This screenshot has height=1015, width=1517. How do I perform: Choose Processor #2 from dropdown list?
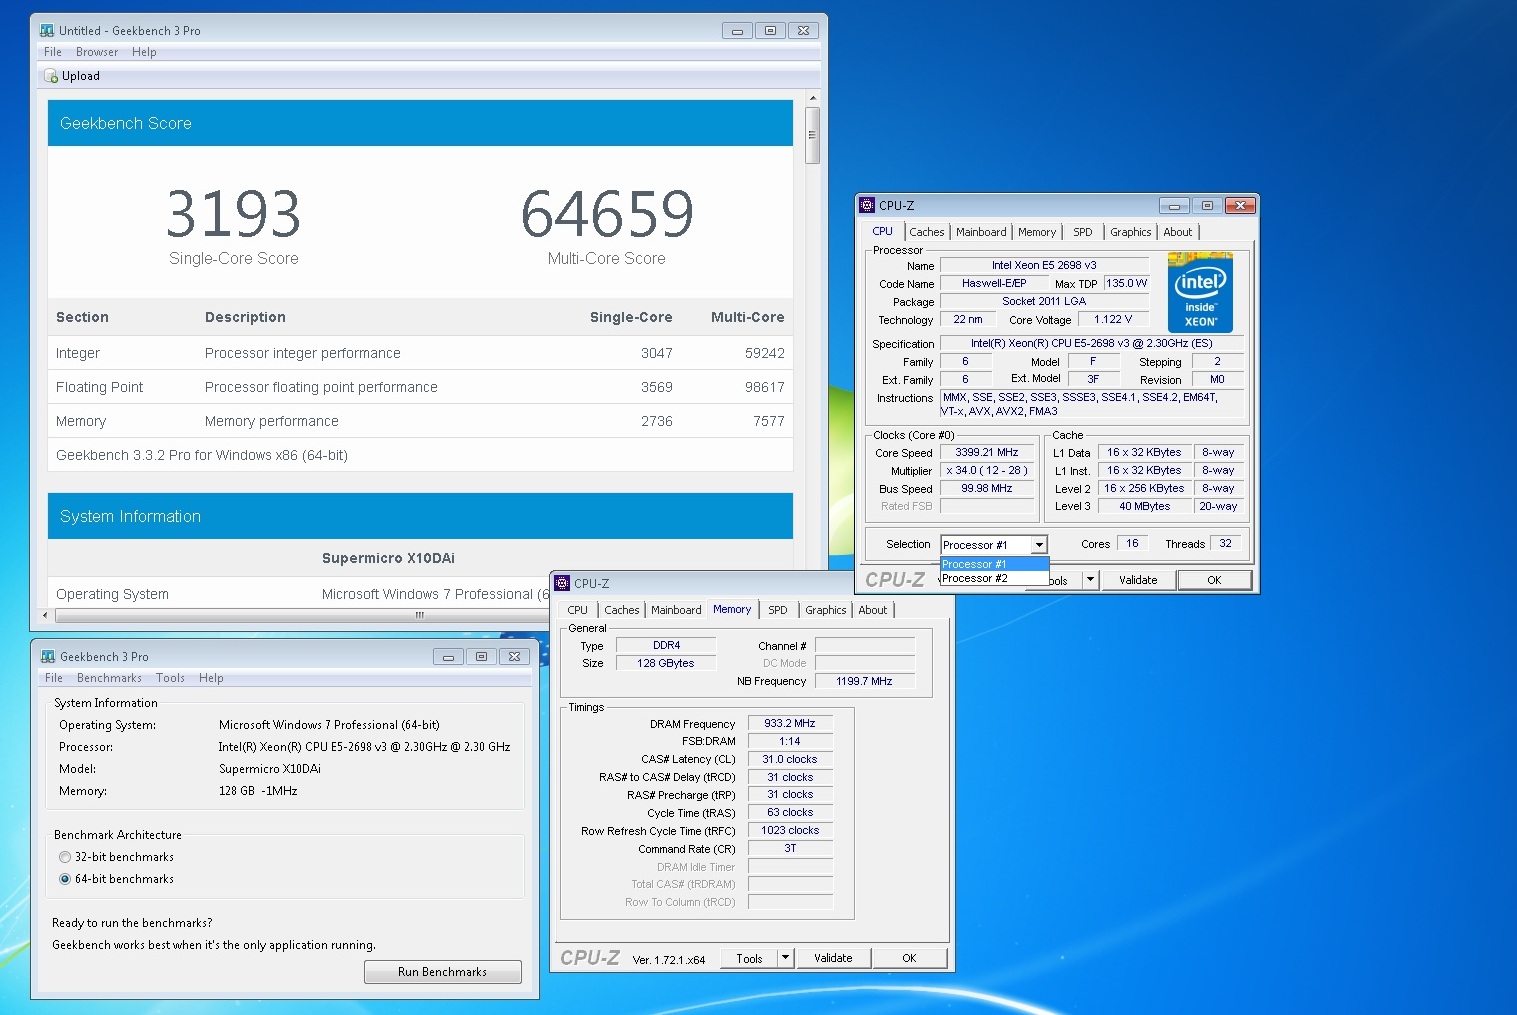click(994, 578)
